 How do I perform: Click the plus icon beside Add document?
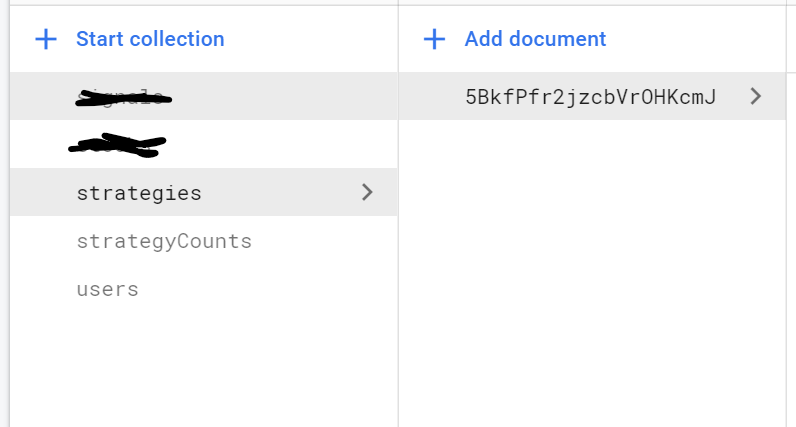[x=435, y=39]
